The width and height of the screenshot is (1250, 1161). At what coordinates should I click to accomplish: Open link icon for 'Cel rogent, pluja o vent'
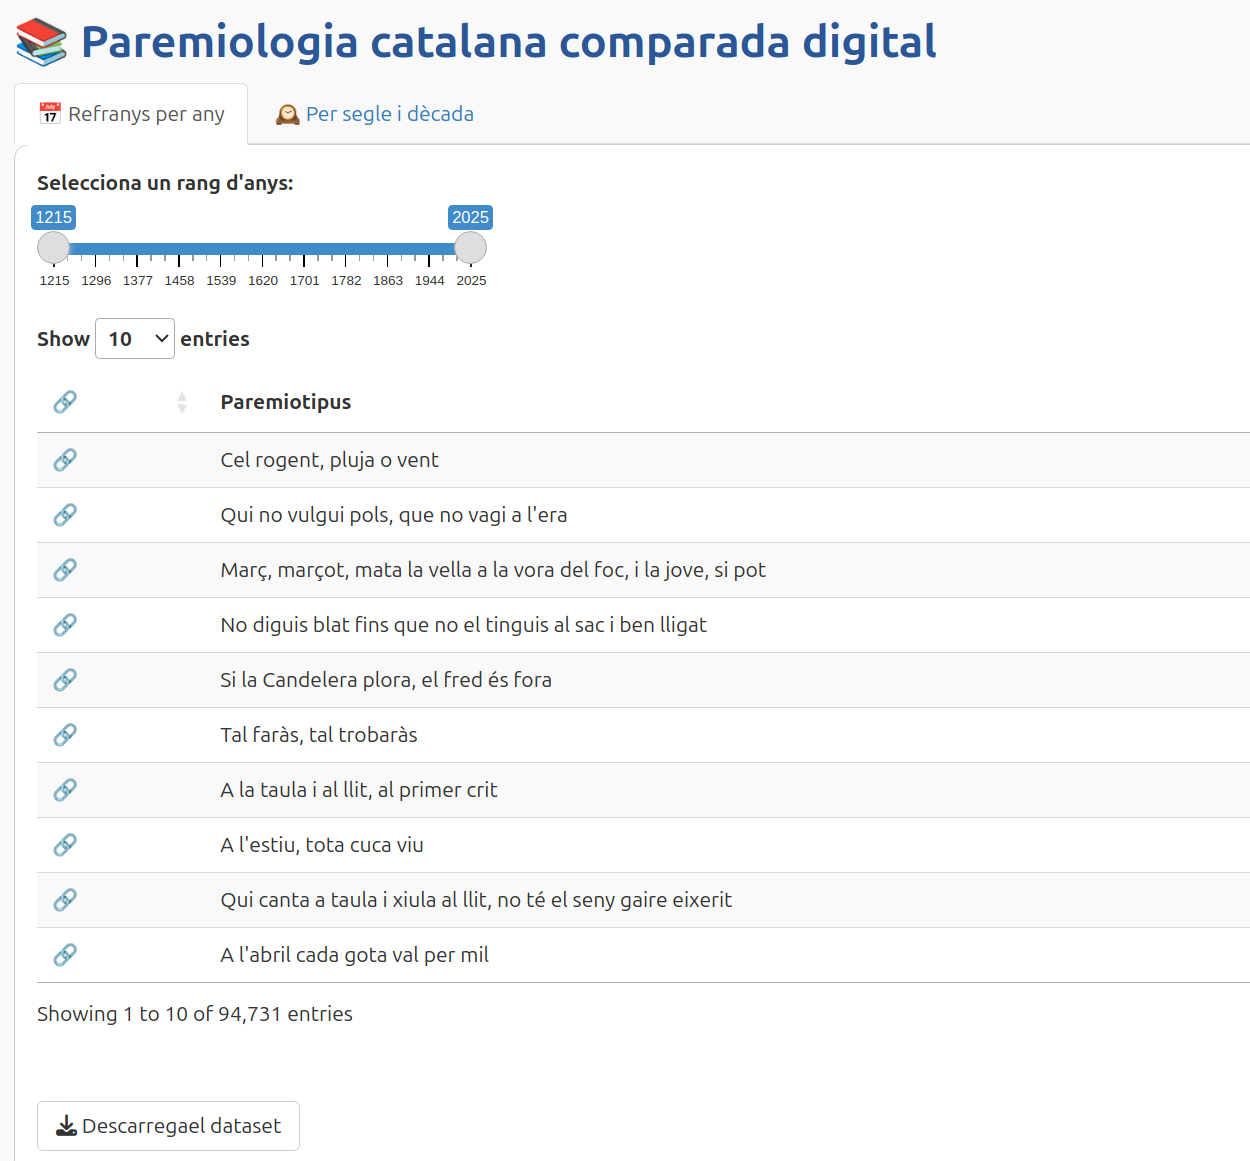[65, 460]
